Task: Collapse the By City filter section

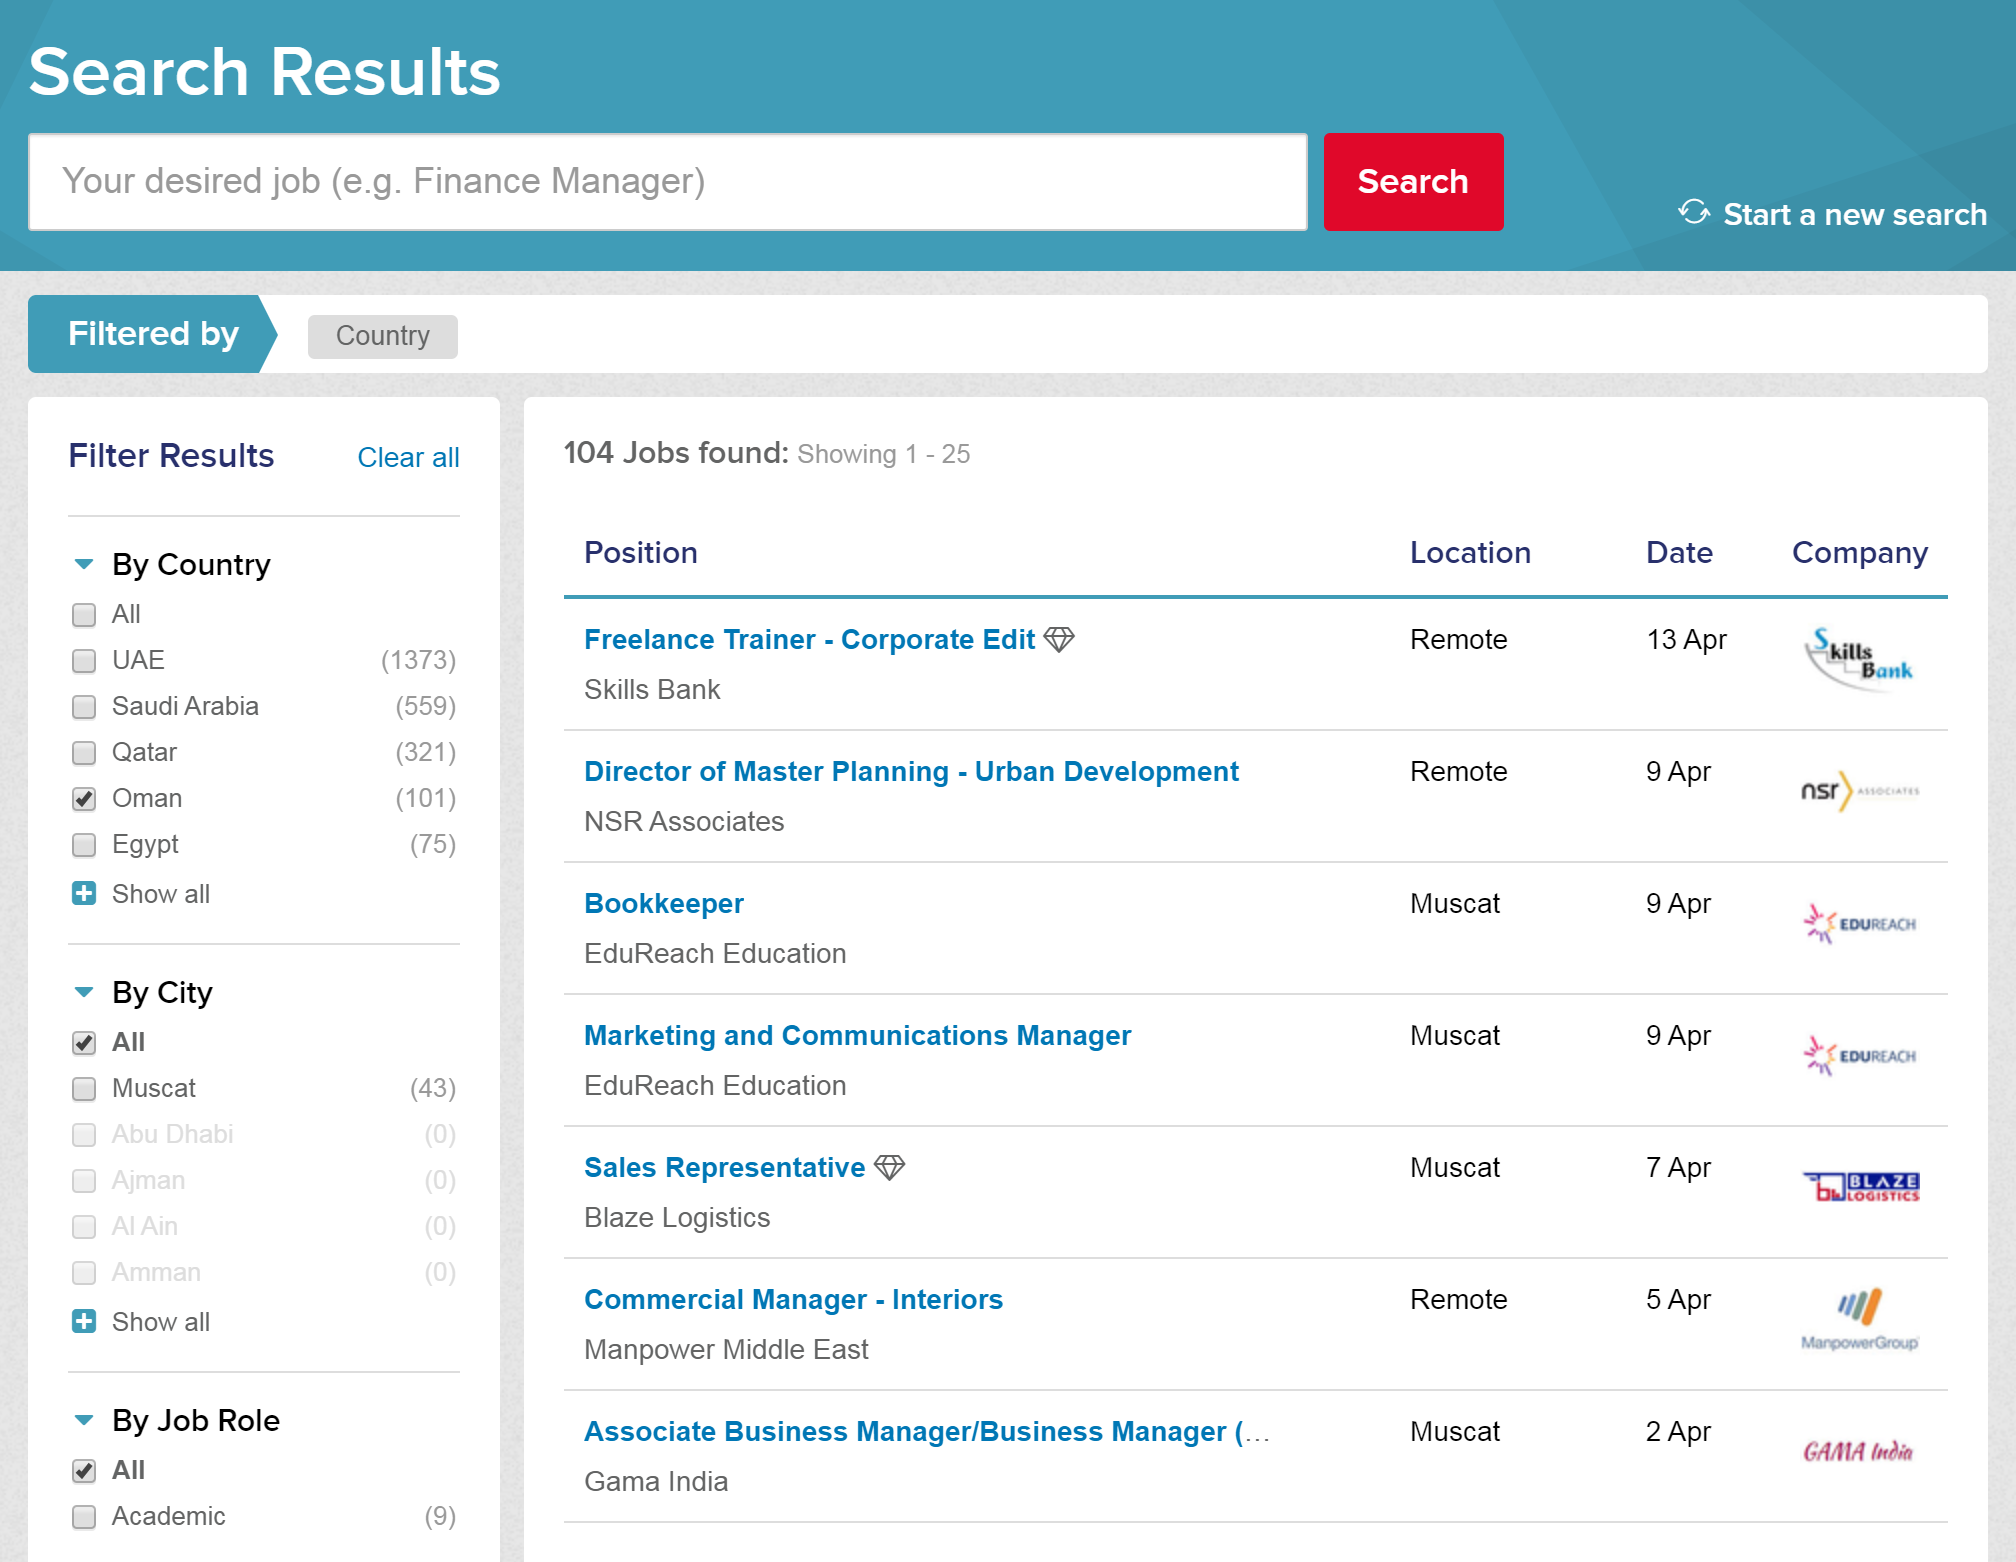Action: pyautogui.click(x=83, y=991)
